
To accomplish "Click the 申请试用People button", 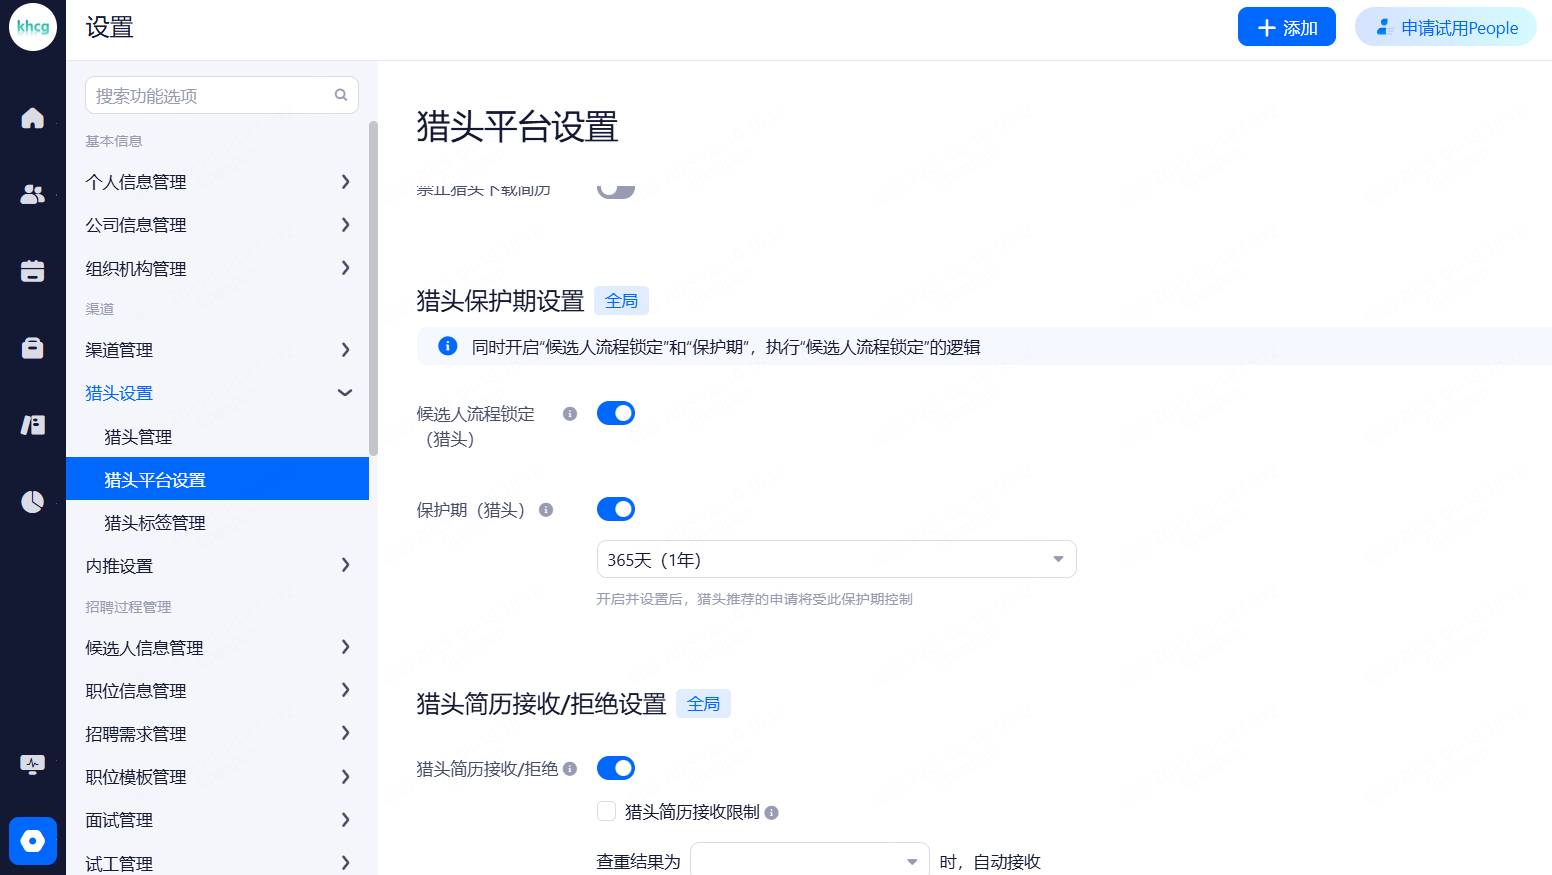I will pyautogui.click(x=1445, y=27).
